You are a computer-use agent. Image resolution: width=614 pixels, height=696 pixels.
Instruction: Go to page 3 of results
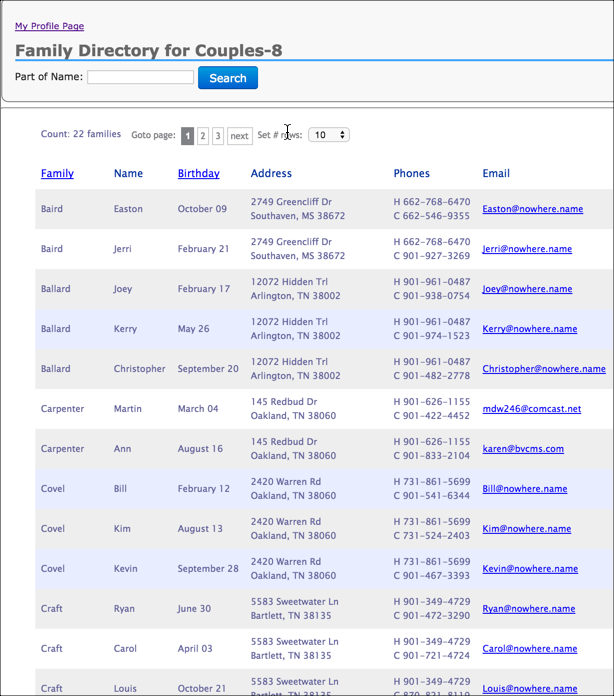218,136
